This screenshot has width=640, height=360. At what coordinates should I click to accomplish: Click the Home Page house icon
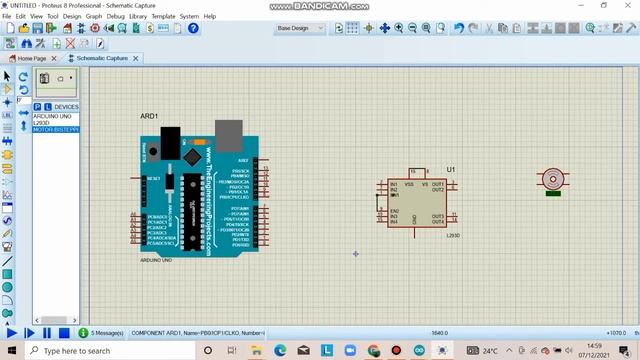(x=67, y=28)
